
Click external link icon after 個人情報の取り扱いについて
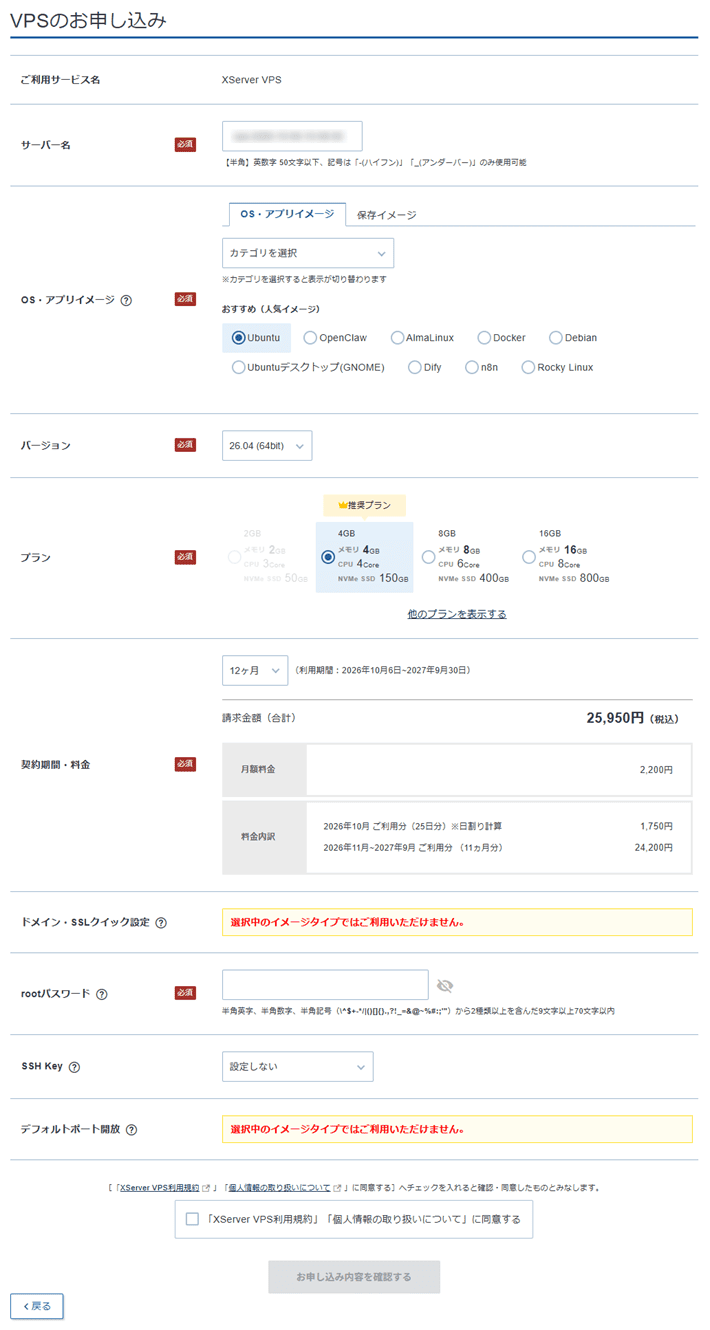[337, 1188]
